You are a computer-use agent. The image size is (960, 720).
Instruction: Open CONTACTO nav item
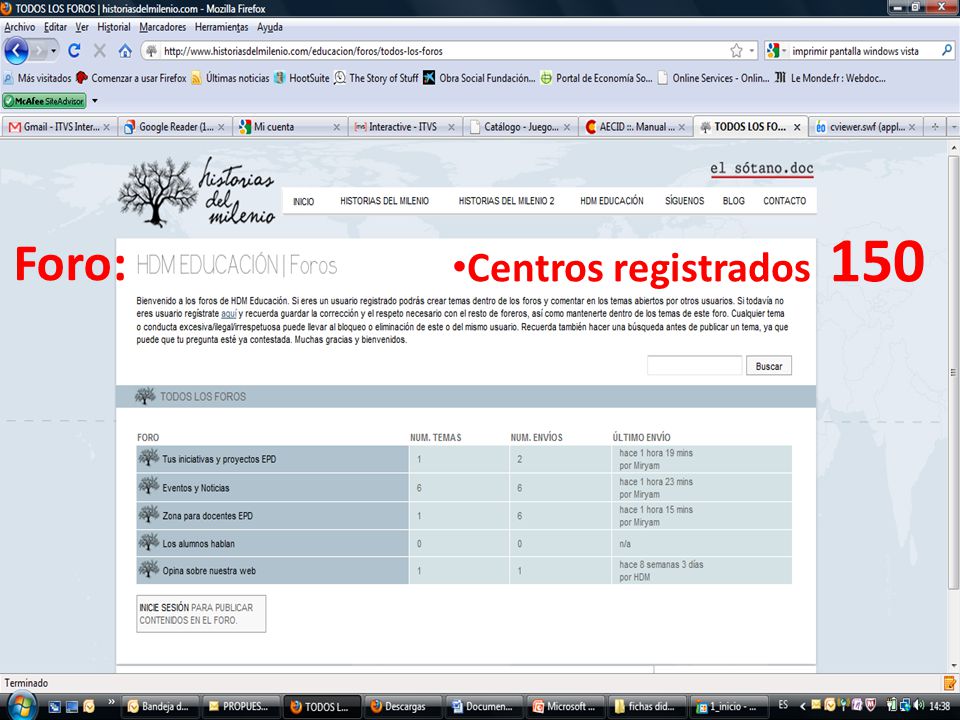click(784, 201)
